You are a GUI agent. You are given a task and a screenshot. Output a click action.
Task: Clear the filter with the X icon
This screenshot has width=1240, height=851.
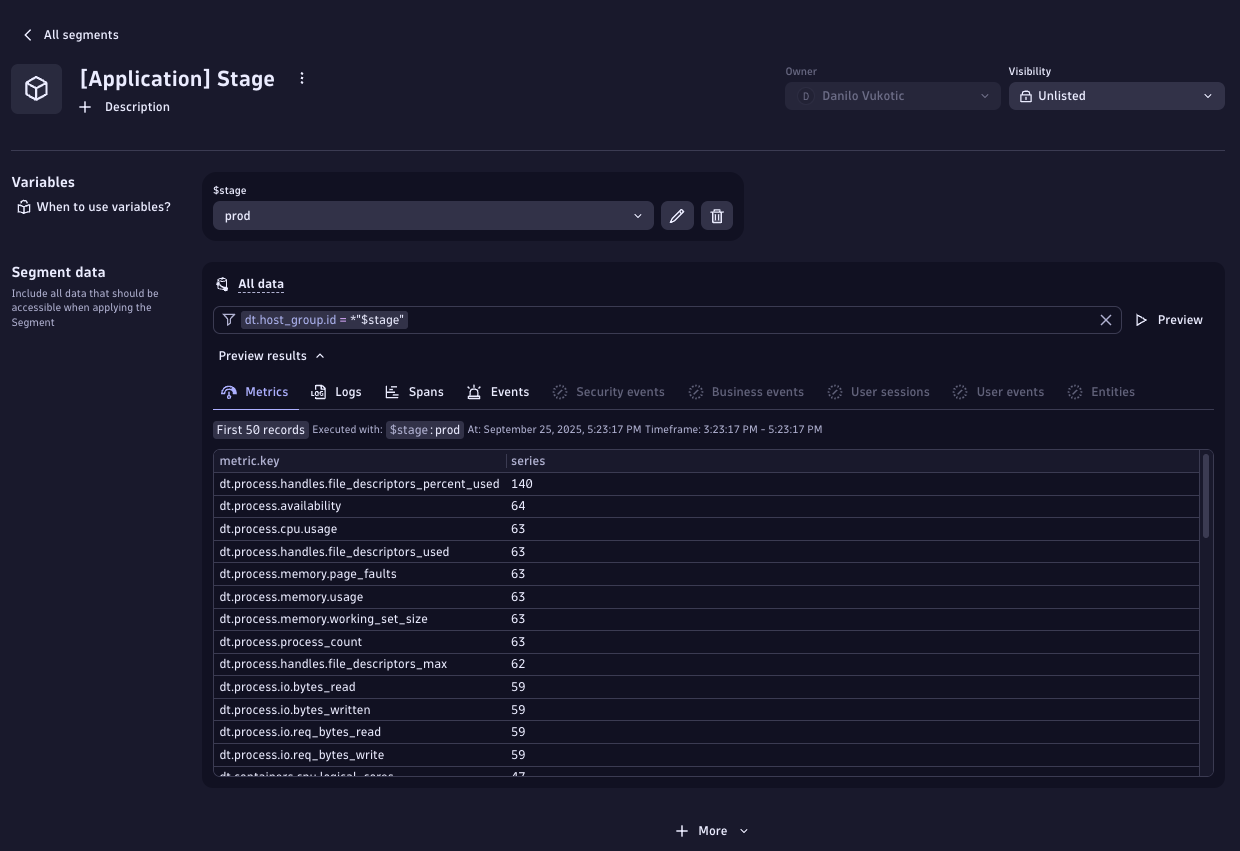click(1105, 320)
